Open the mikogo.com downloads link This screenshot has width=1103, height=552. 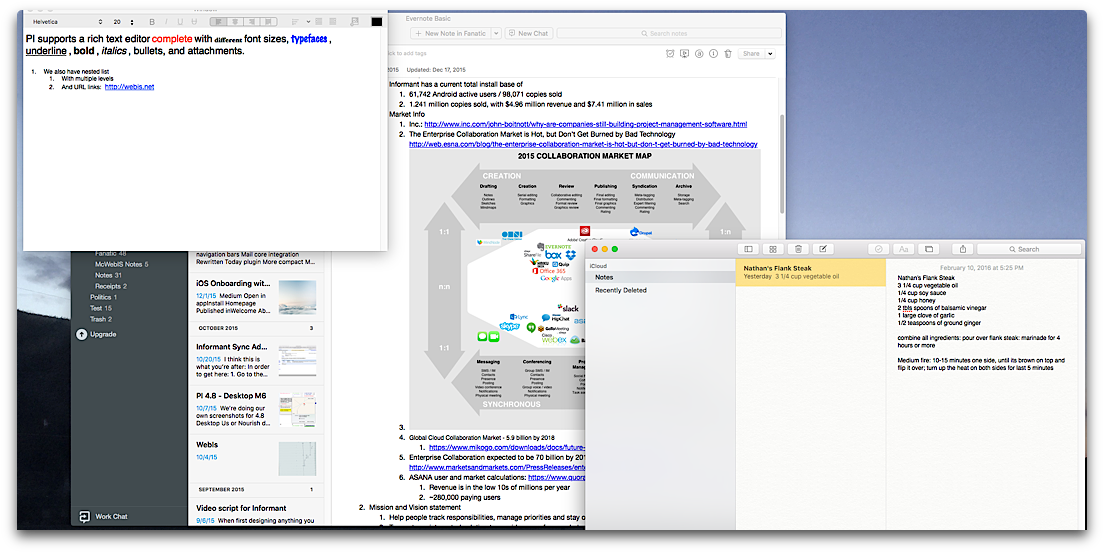(506, 447)
